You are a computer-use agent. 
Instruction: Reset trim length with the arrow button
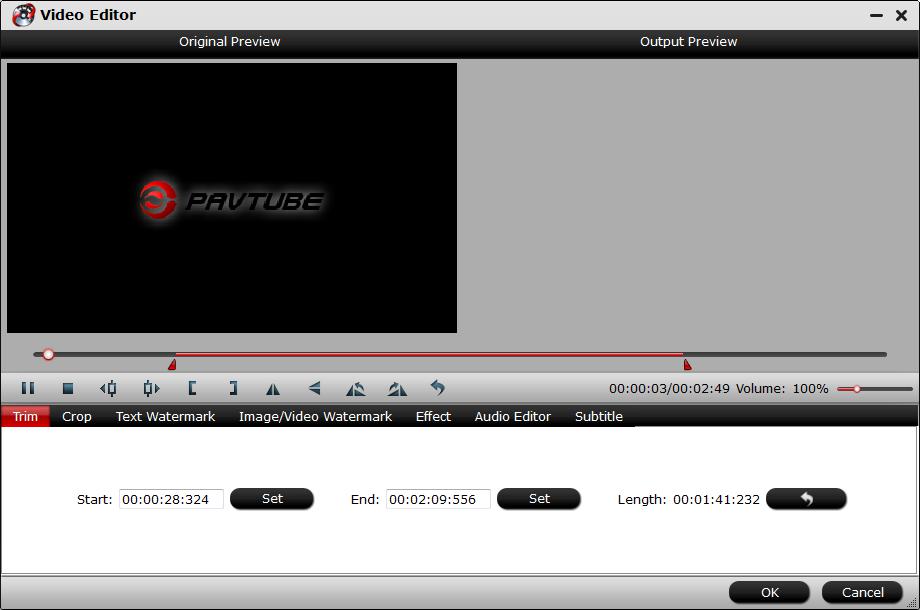pyautogui.click(x=806, y=499)
